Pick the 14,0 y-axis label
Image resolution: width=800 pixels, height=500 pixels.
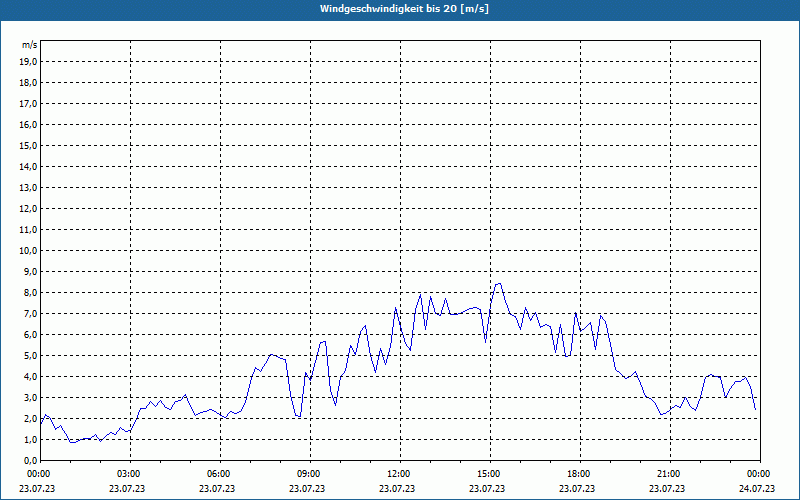point(29,166)
